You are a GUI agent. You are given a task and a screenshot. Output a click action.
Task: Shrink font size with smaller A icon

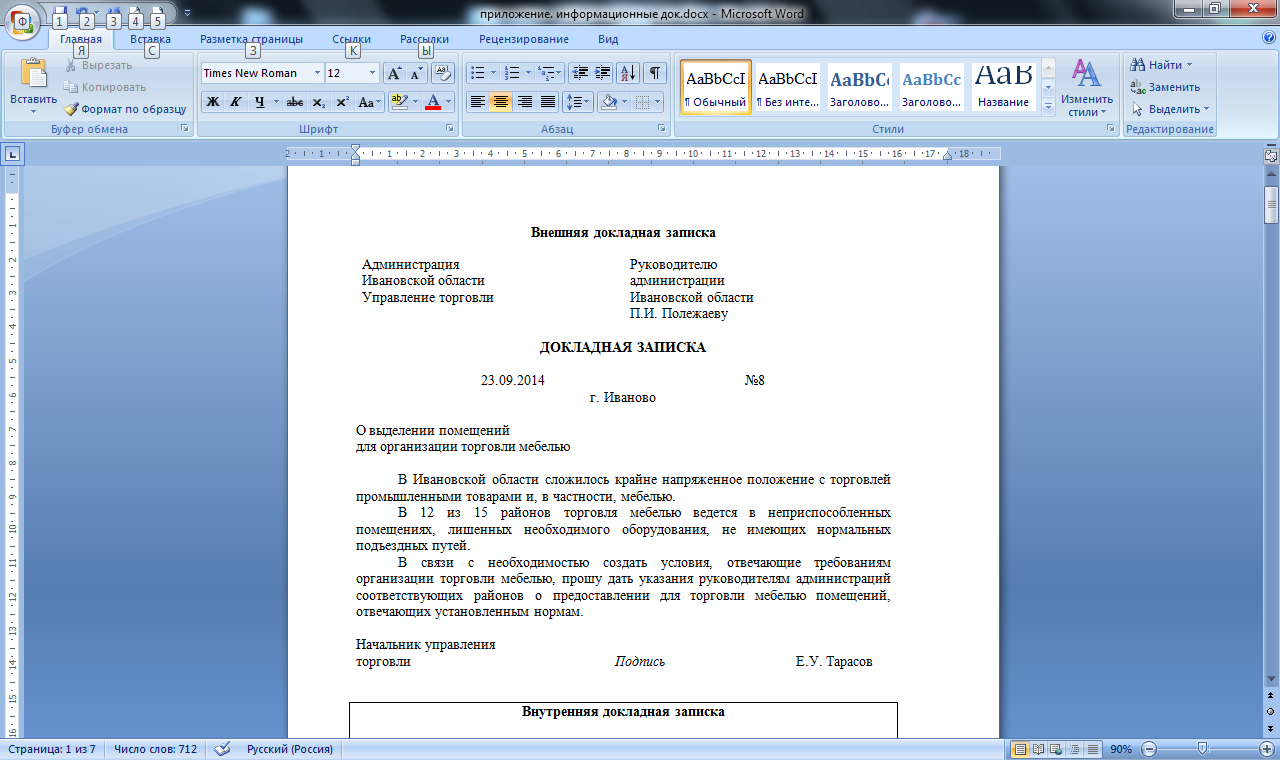(x=416, y=73)
